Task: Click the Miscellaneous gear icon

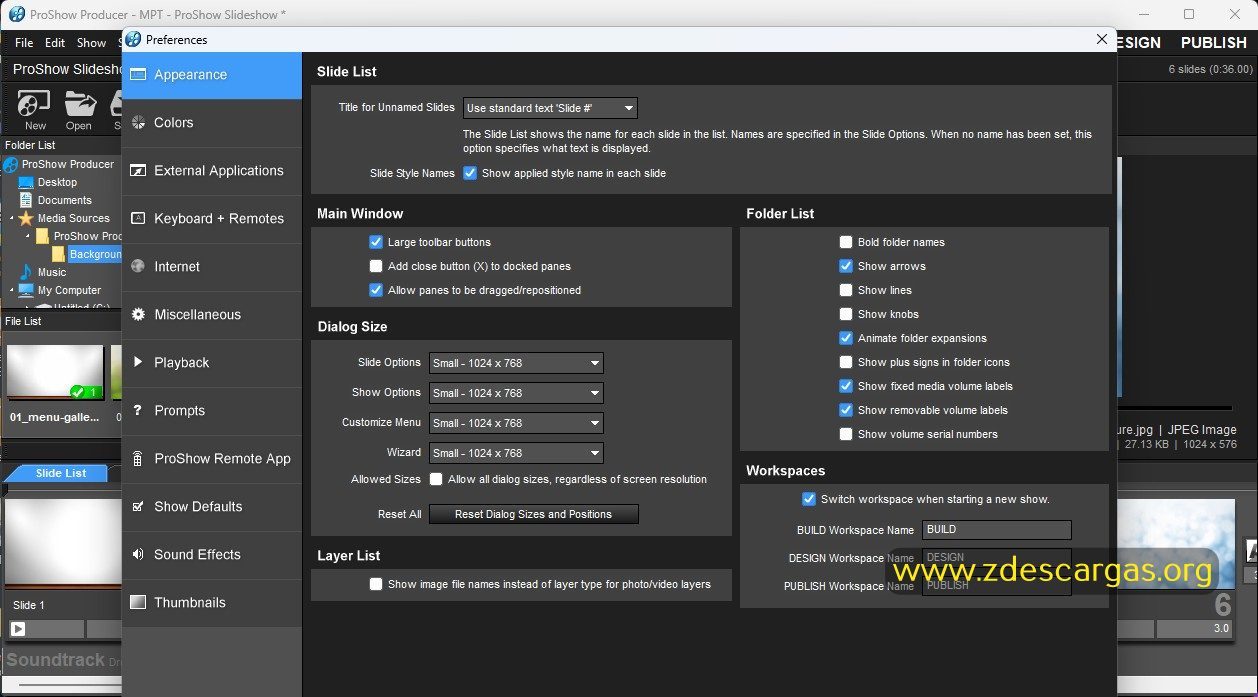Action: coord(138,315)
